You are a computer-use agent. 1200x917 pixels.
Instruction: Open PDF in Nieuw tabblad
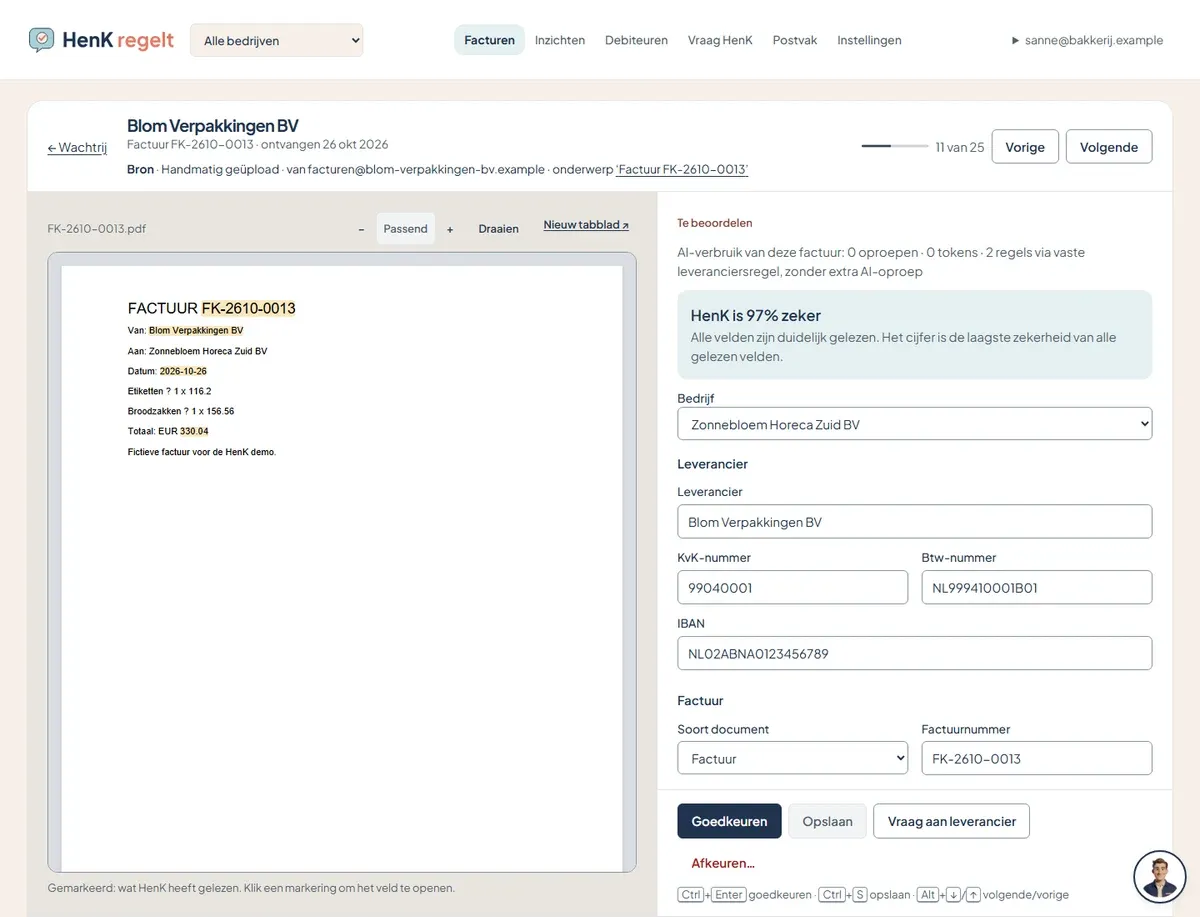[586, 225]
